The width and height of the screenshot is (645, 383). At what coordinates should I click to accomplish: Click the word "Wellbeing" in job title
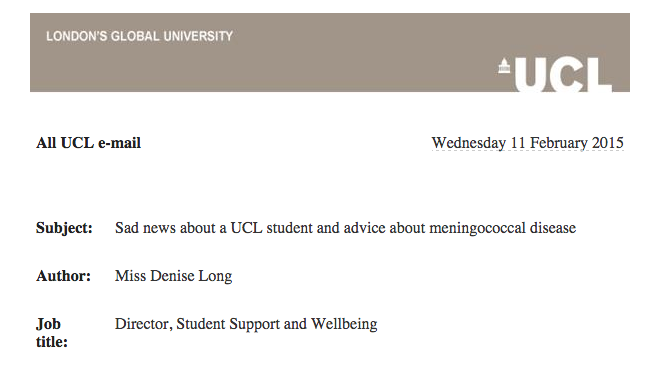[344, 324]
